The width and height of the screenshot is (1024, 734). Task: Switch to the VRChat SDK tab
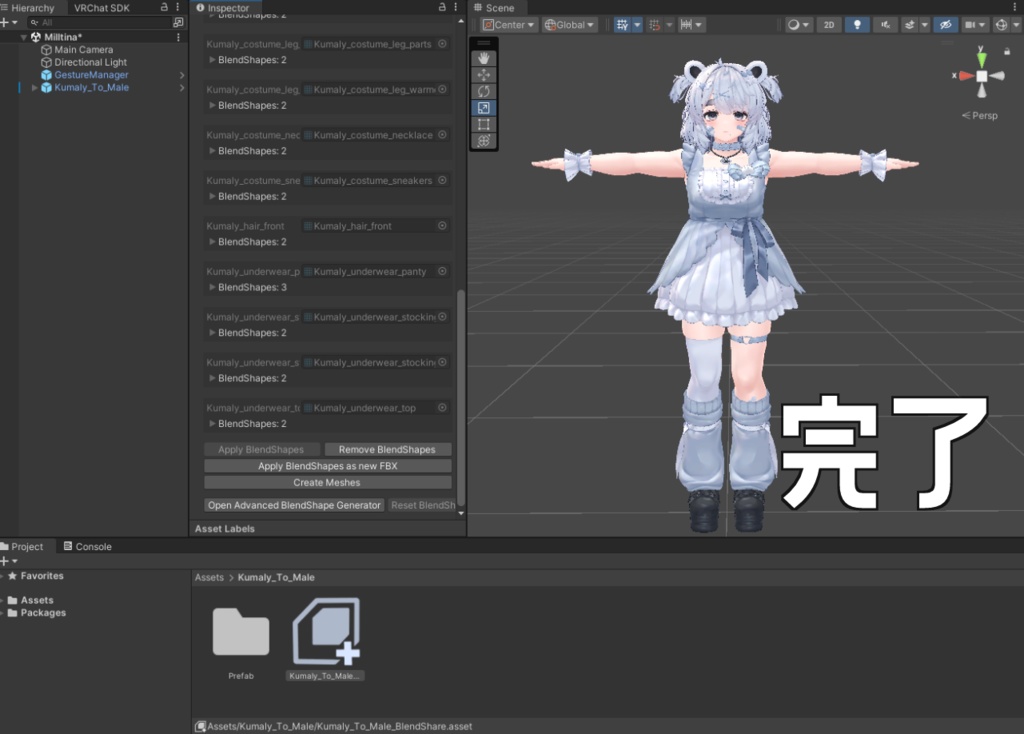point(101,8)
